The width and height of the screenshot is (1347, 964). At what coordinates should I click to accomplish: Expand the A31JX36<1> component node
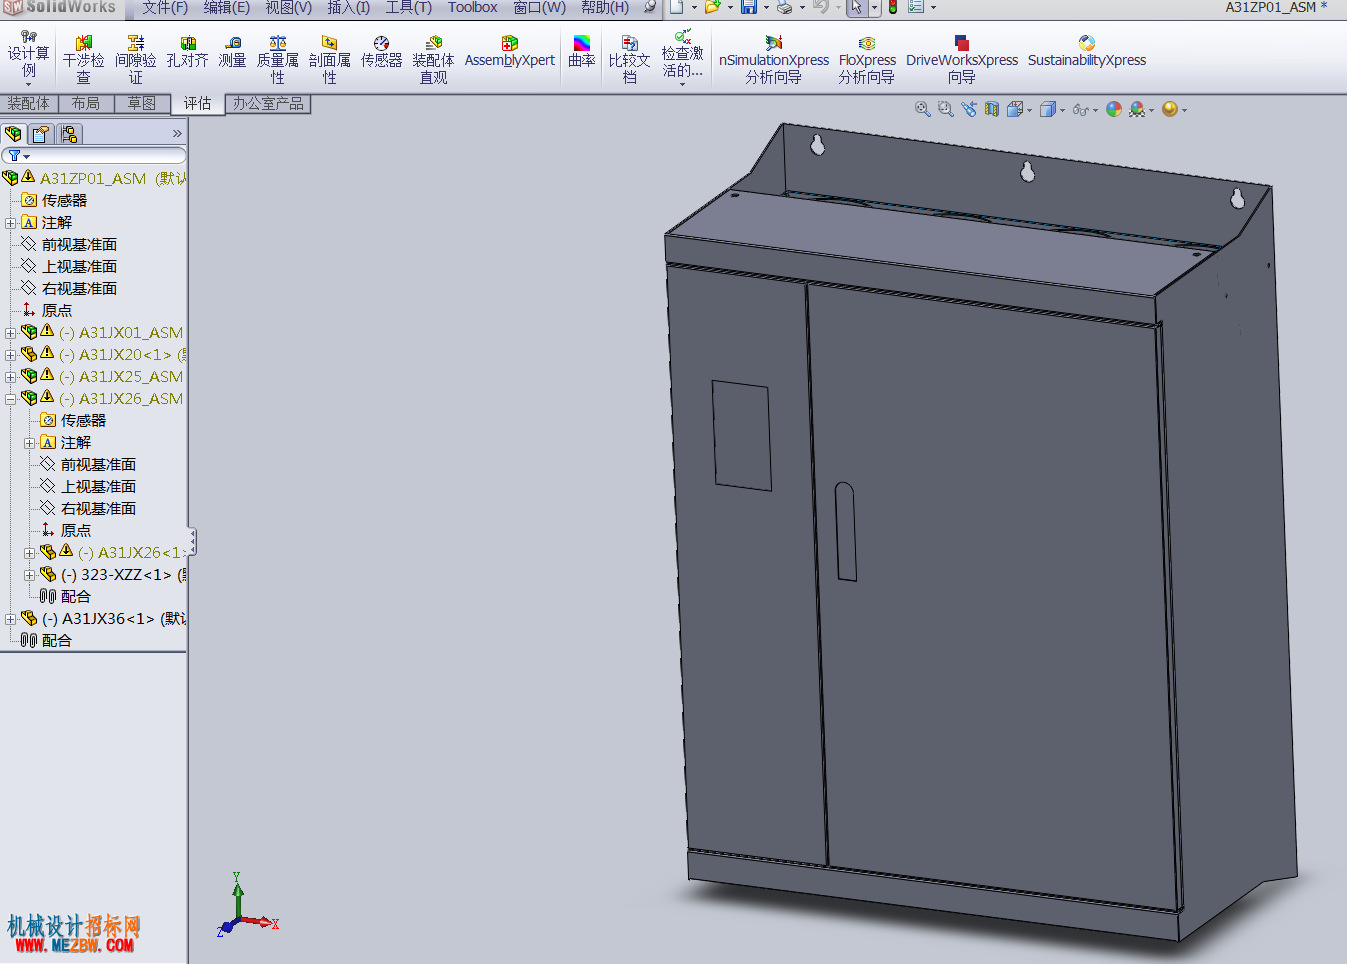(x=10, y=619)
